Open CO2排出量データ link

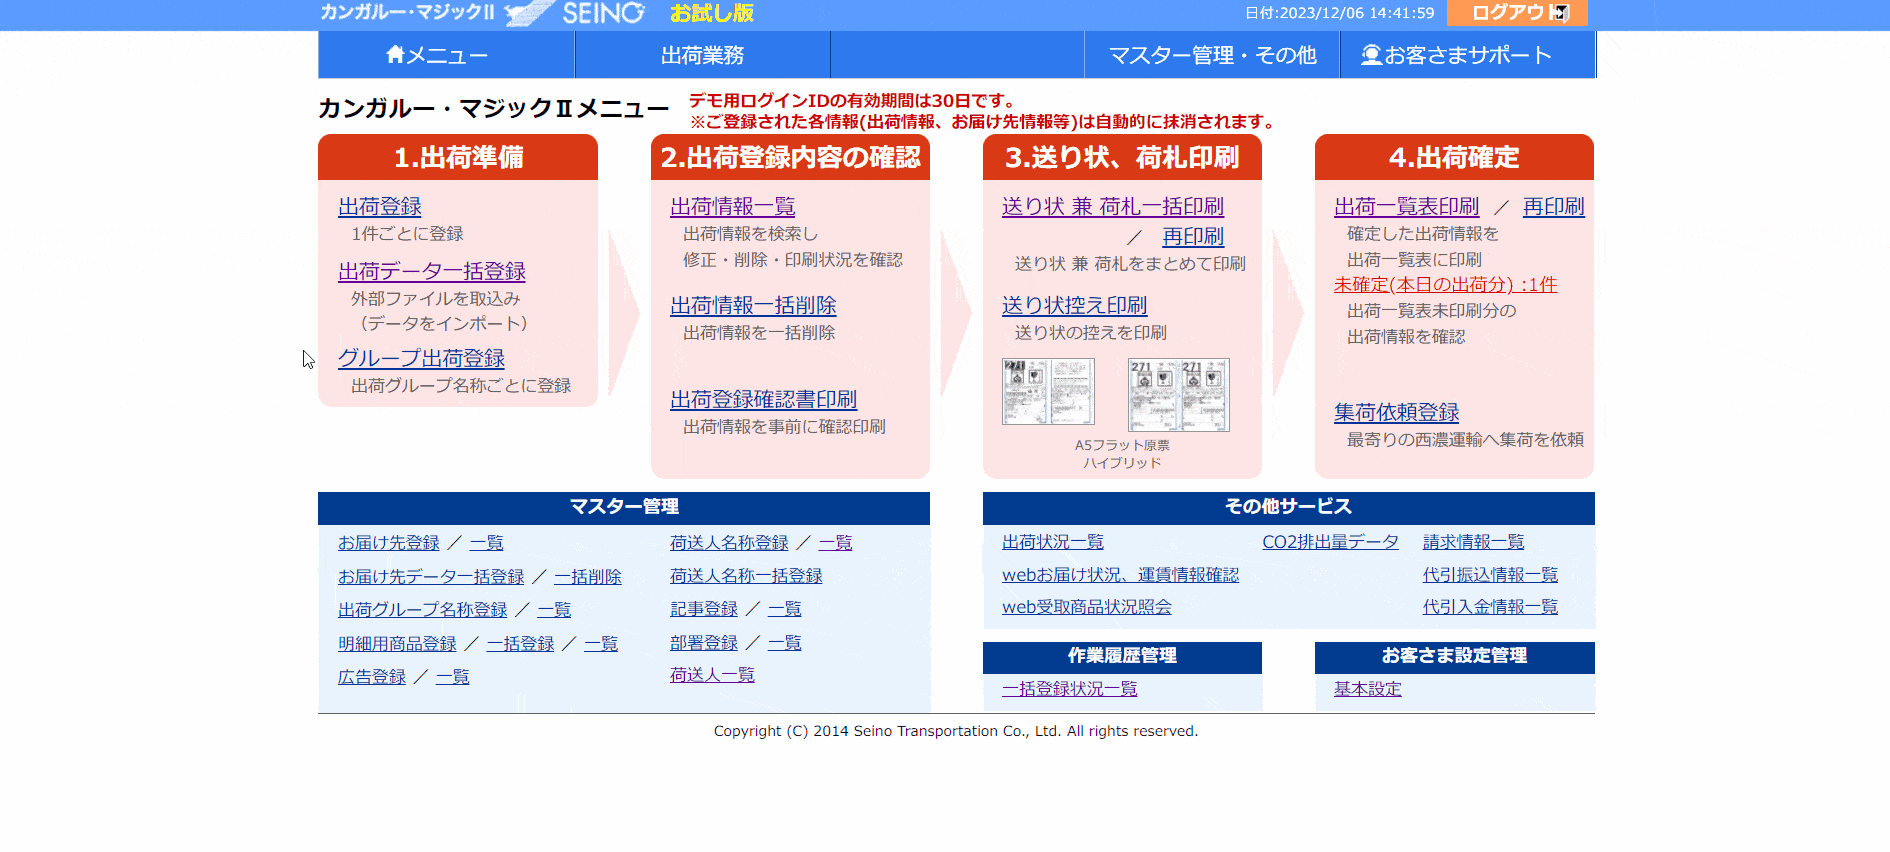(x=1331, y=541)
